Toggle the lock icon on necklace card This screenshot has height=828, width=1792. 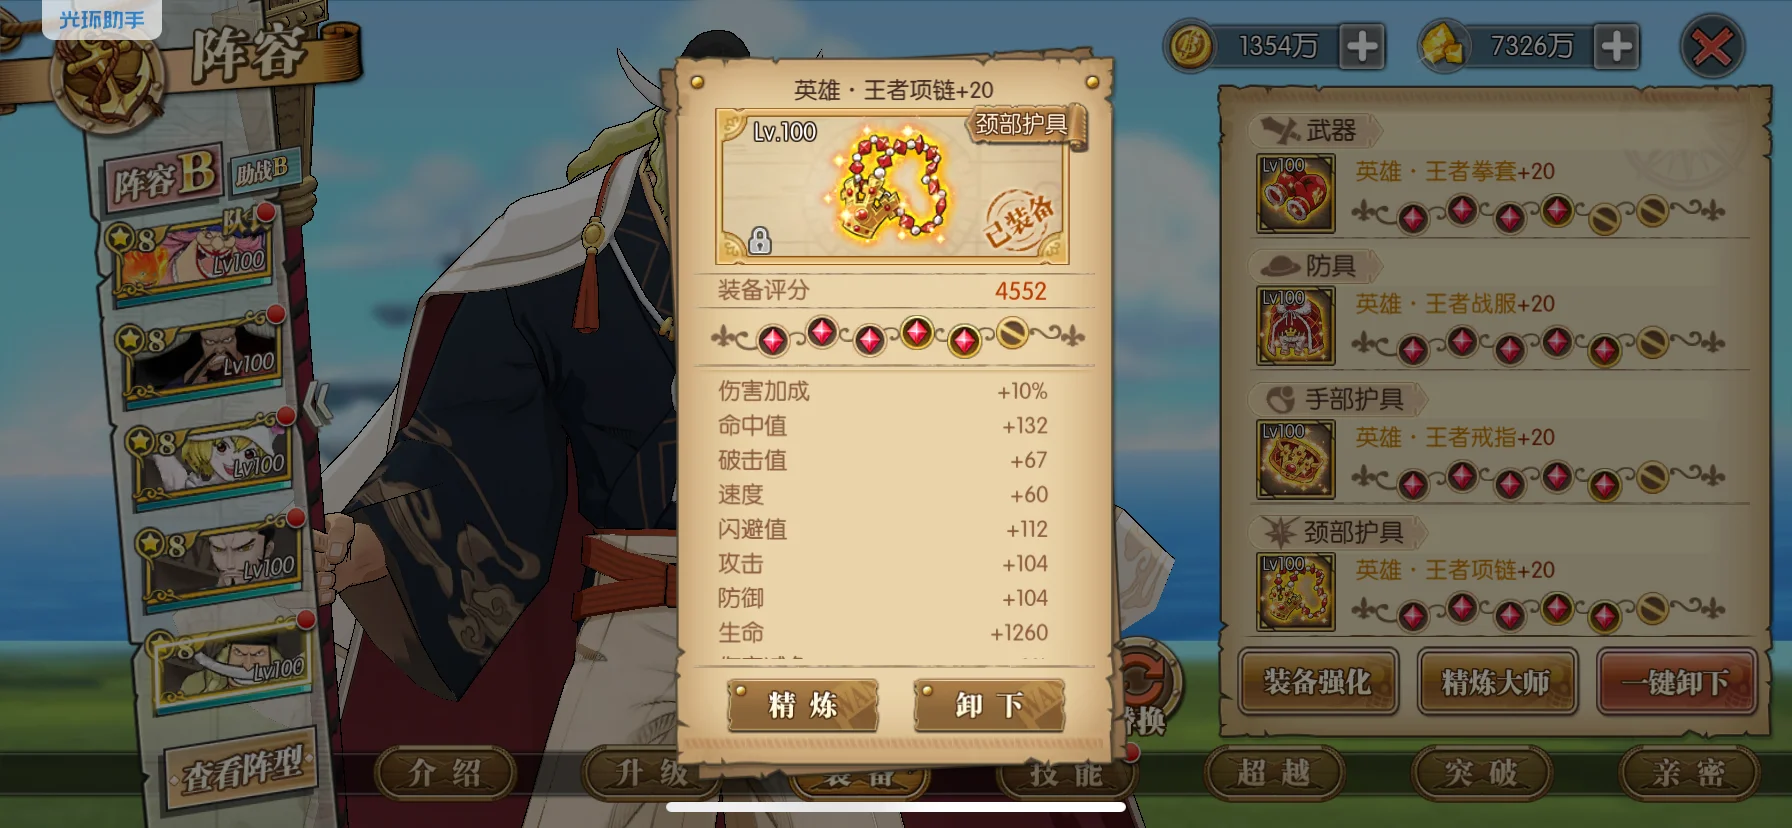point(760,240)
